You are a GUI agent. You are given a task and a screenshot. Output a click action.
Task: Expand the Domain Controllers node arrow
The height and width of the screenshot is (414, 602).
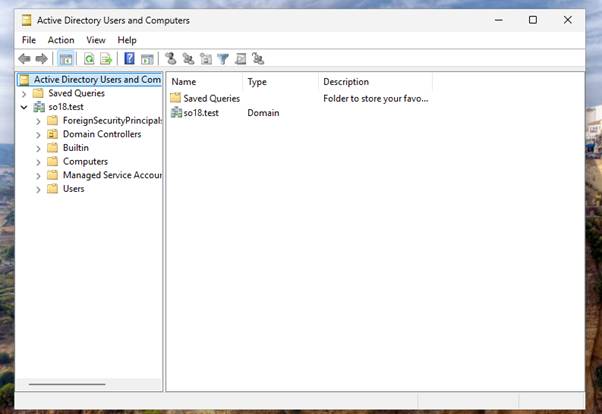click(x=38, y=134)
